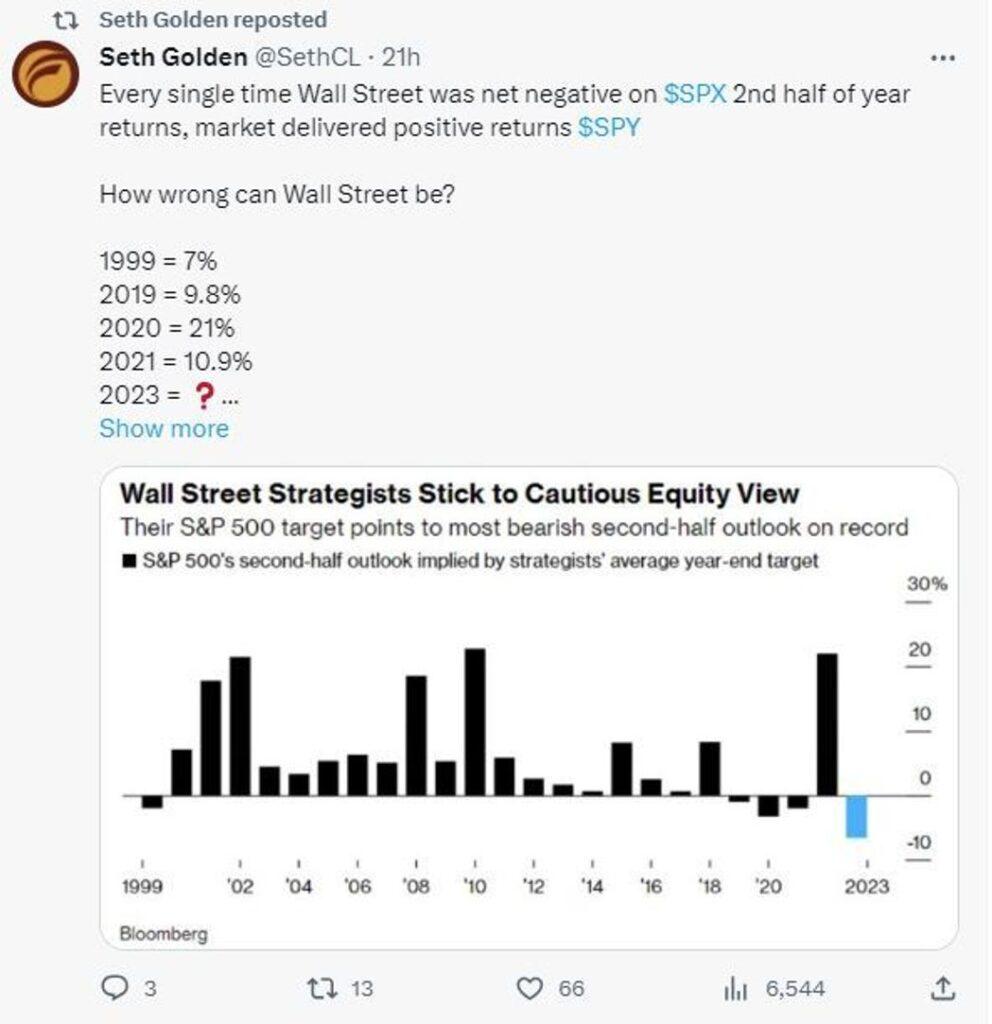
Task: Click the reply speech bubble icon
Action: click(115, 987)
